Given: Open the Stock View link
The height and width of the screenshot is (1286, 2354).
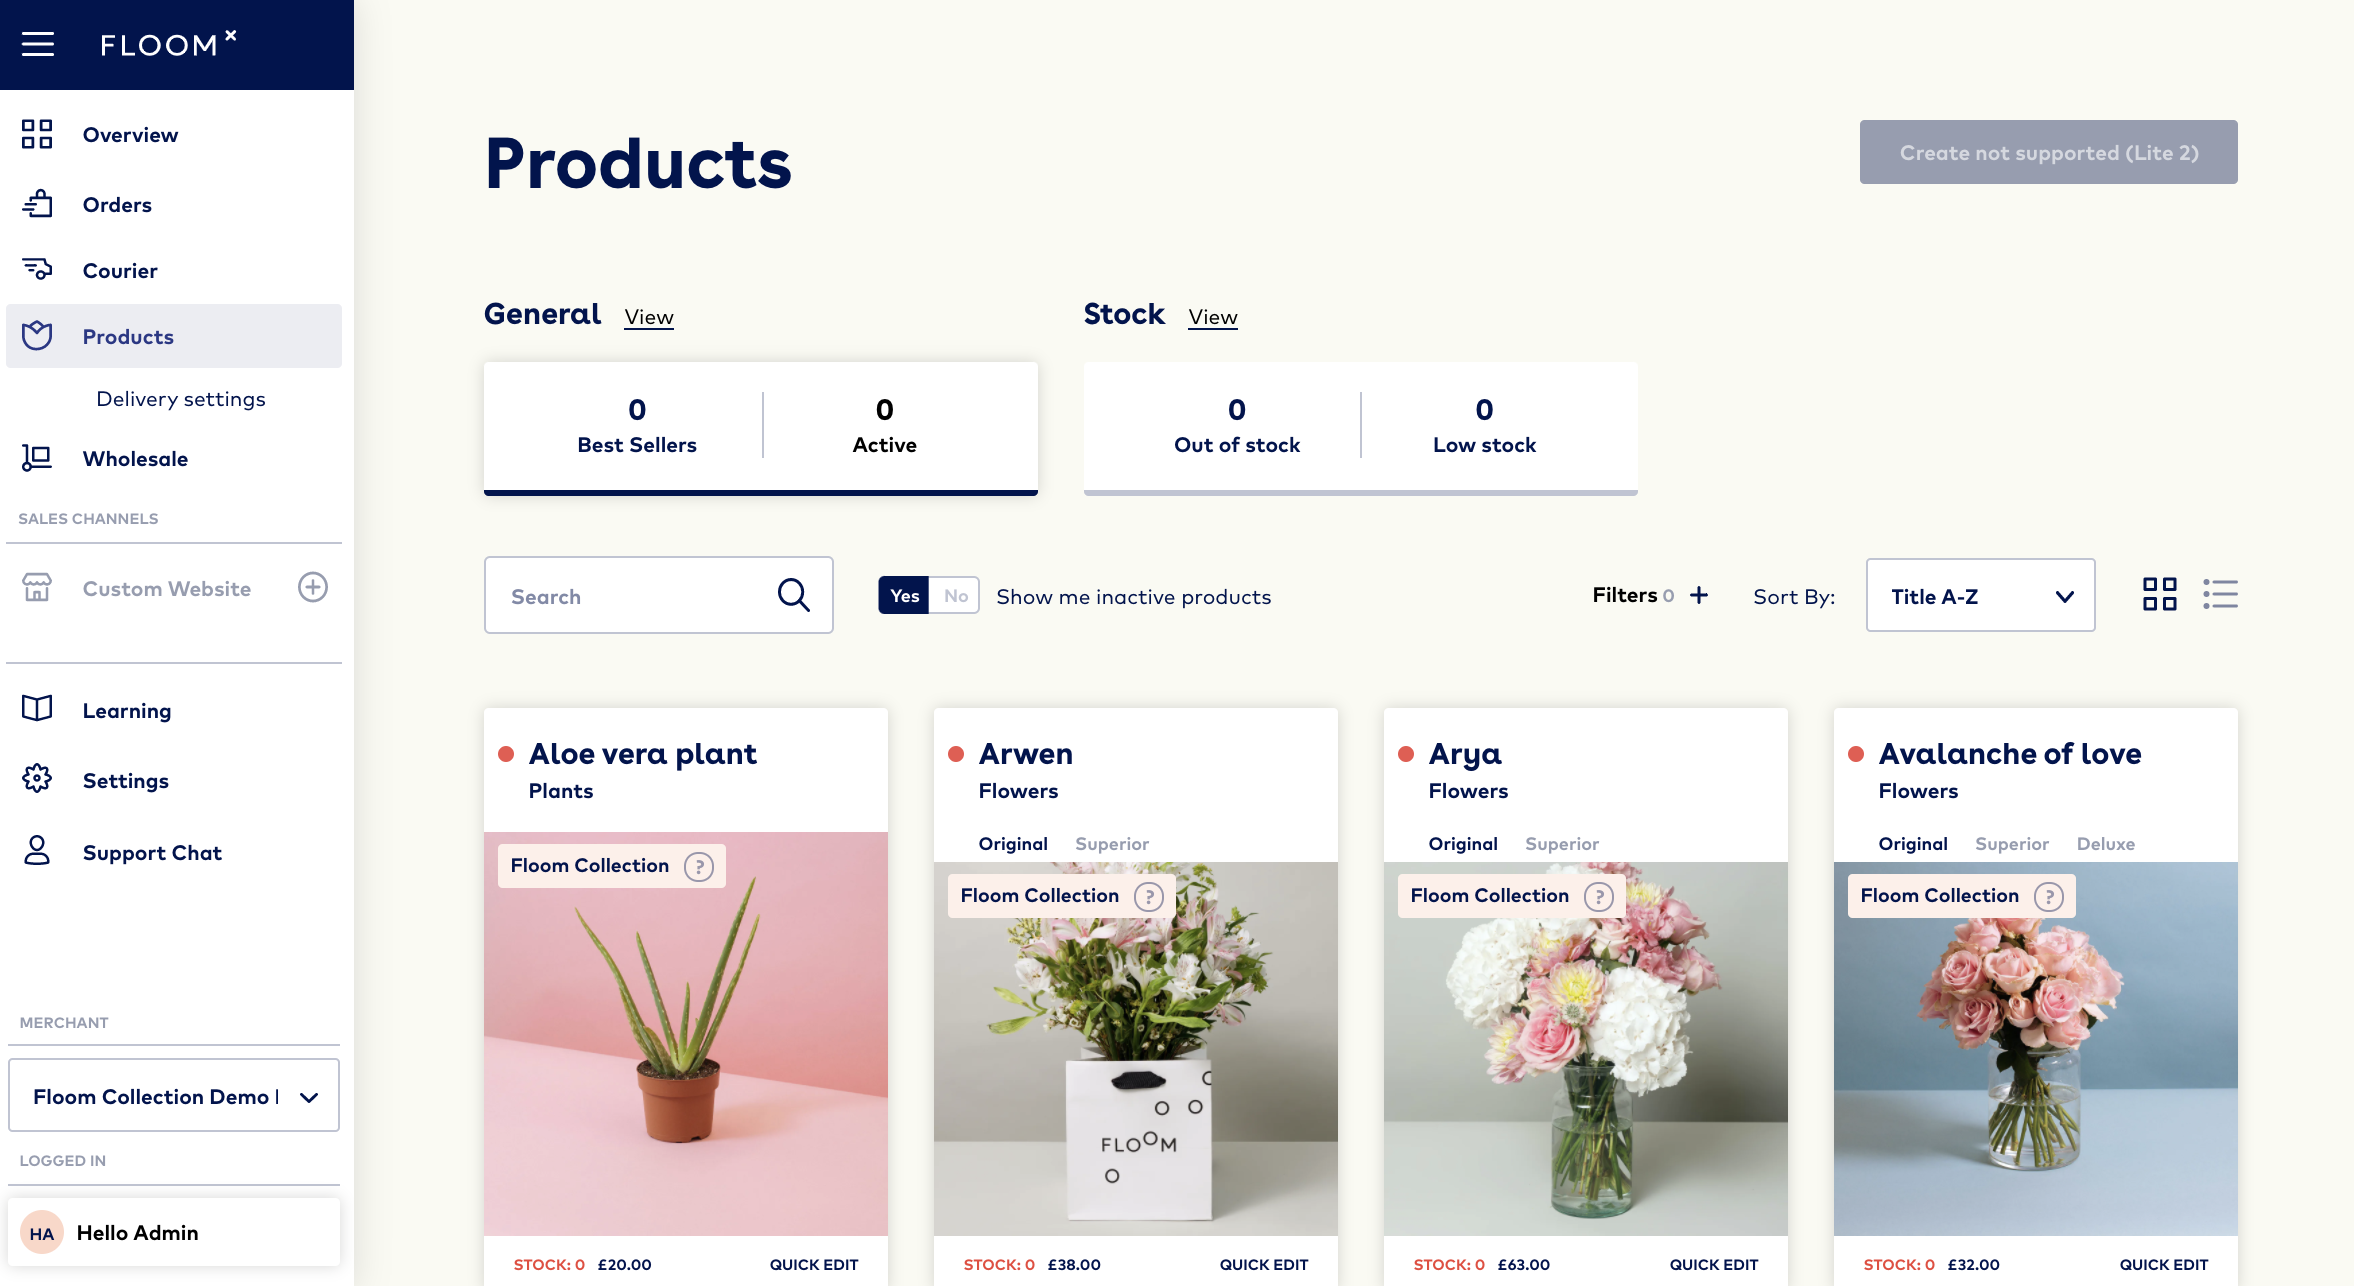Looking at the screenshot, I should [x=1212, y=316].
